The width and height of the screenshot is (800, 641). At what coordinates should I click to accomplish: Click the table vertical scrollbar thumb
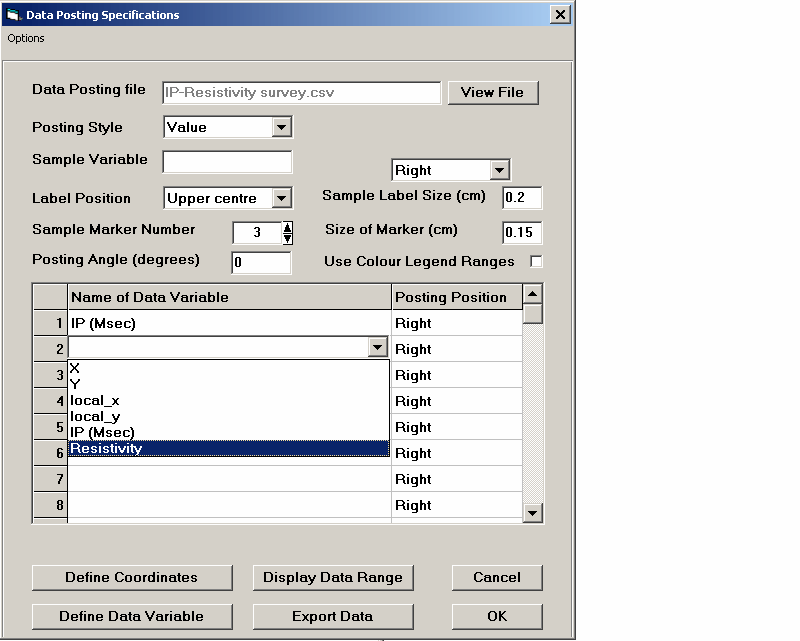click(533, 314)
